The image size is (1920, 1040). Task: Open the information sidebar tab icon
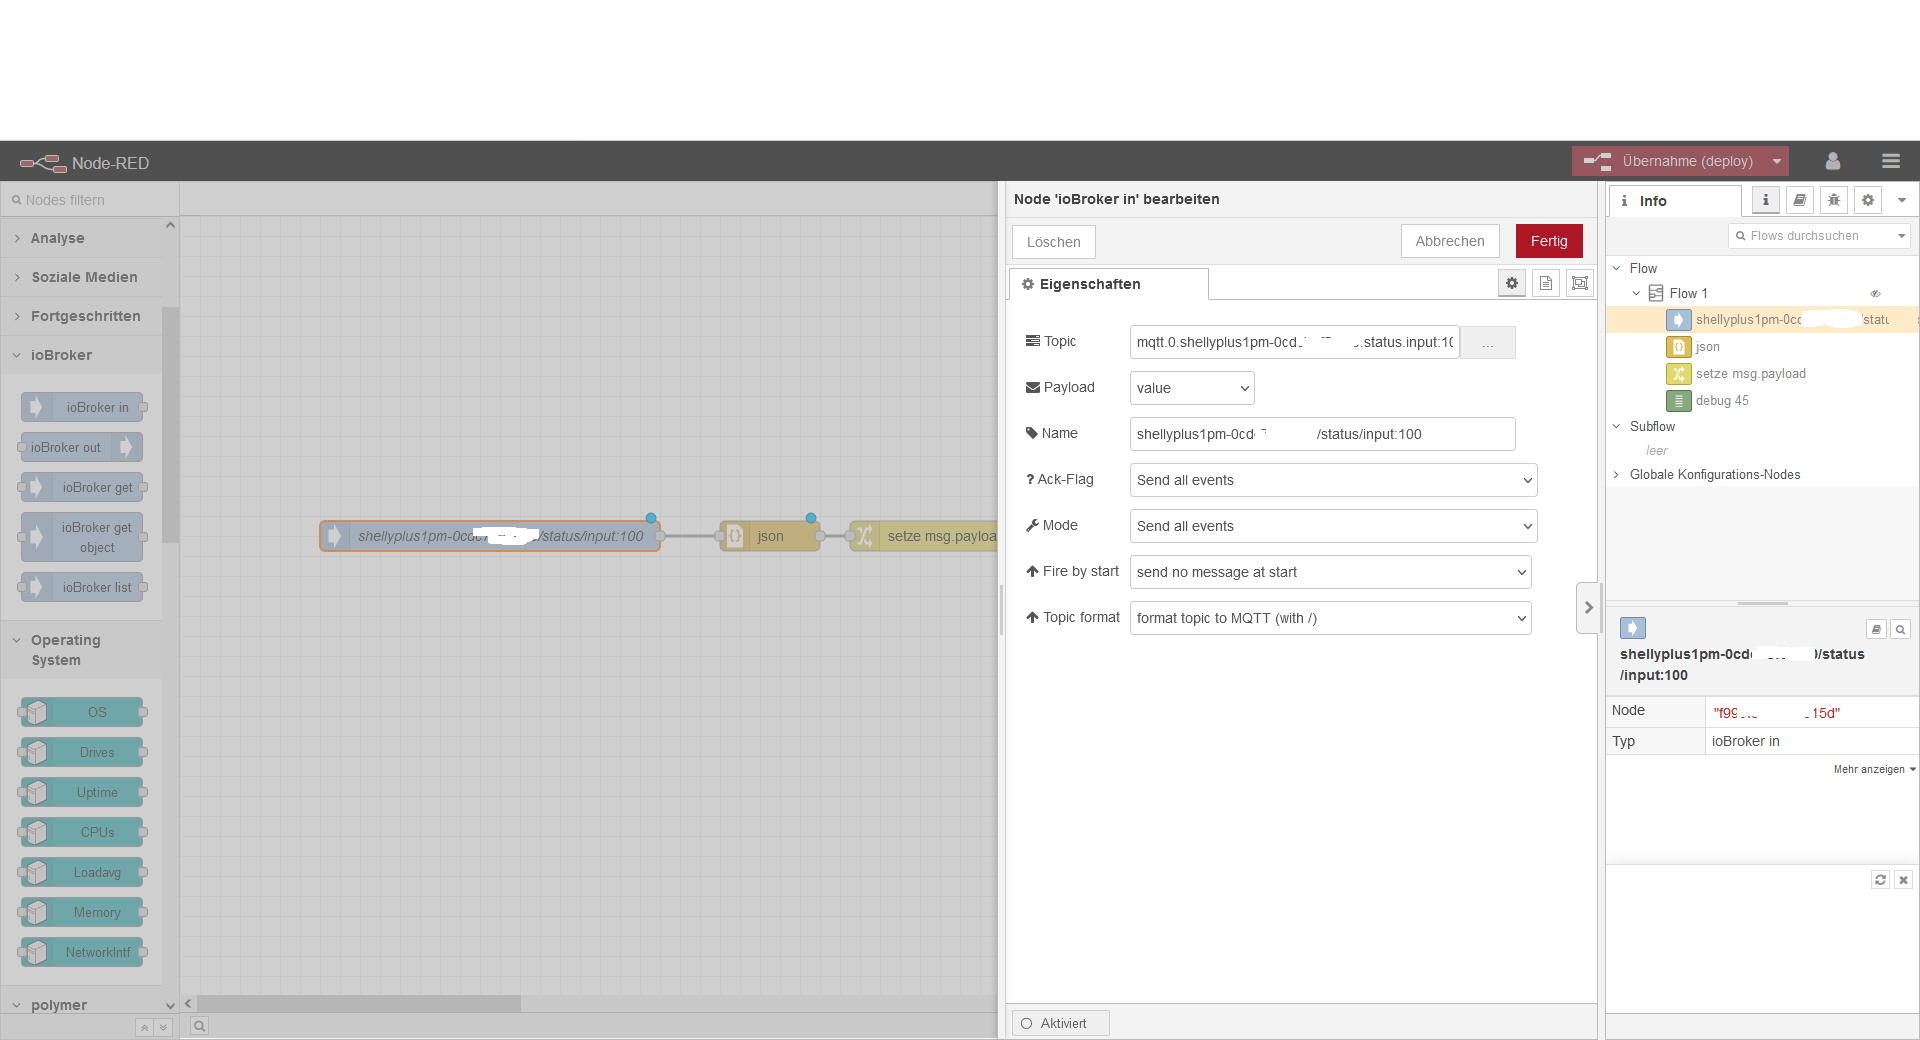click(x=1765, y=200)
